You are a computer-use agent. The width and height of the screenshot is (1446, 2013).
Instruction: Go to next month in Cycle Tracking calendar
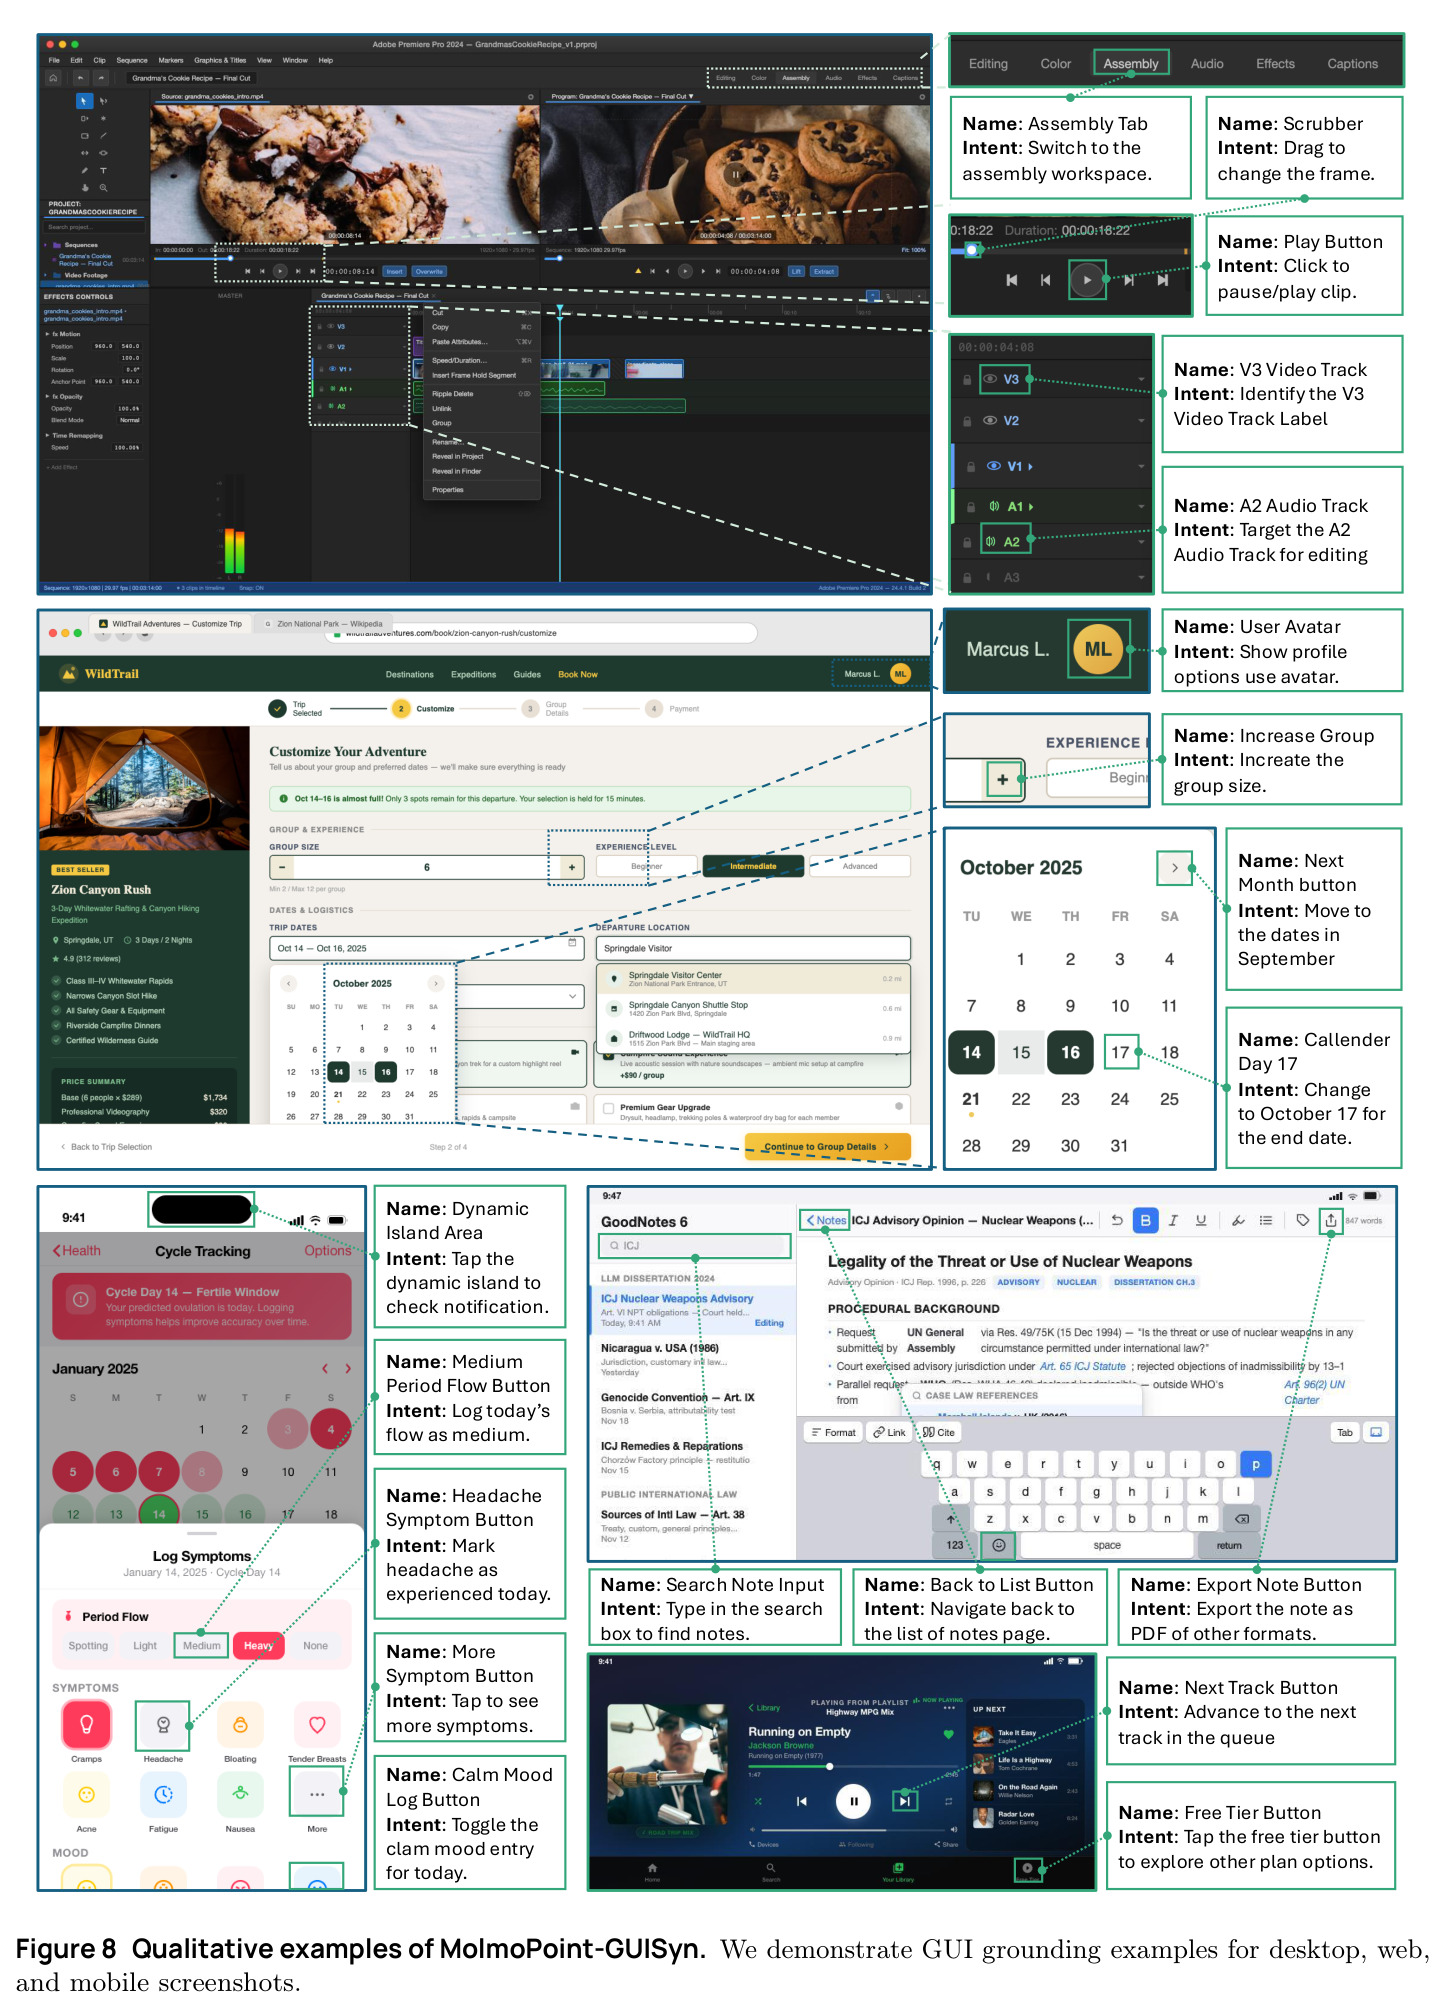pos(348,1368)
